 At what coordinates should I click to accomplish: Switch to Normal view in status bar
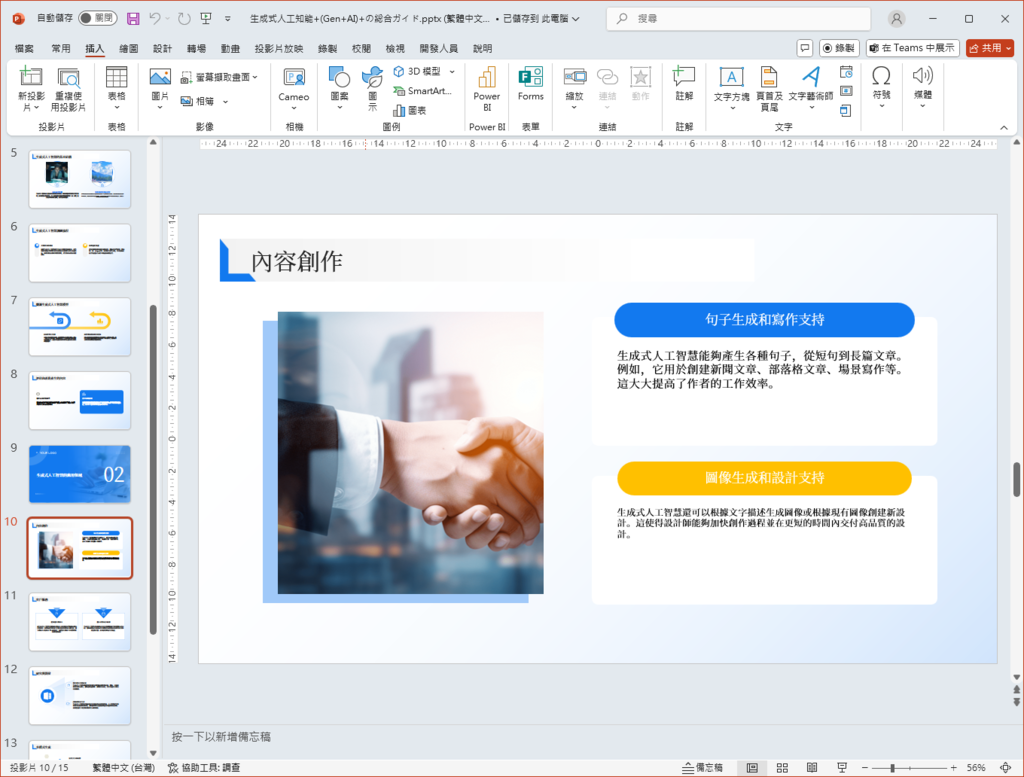(x=752, y=768)
